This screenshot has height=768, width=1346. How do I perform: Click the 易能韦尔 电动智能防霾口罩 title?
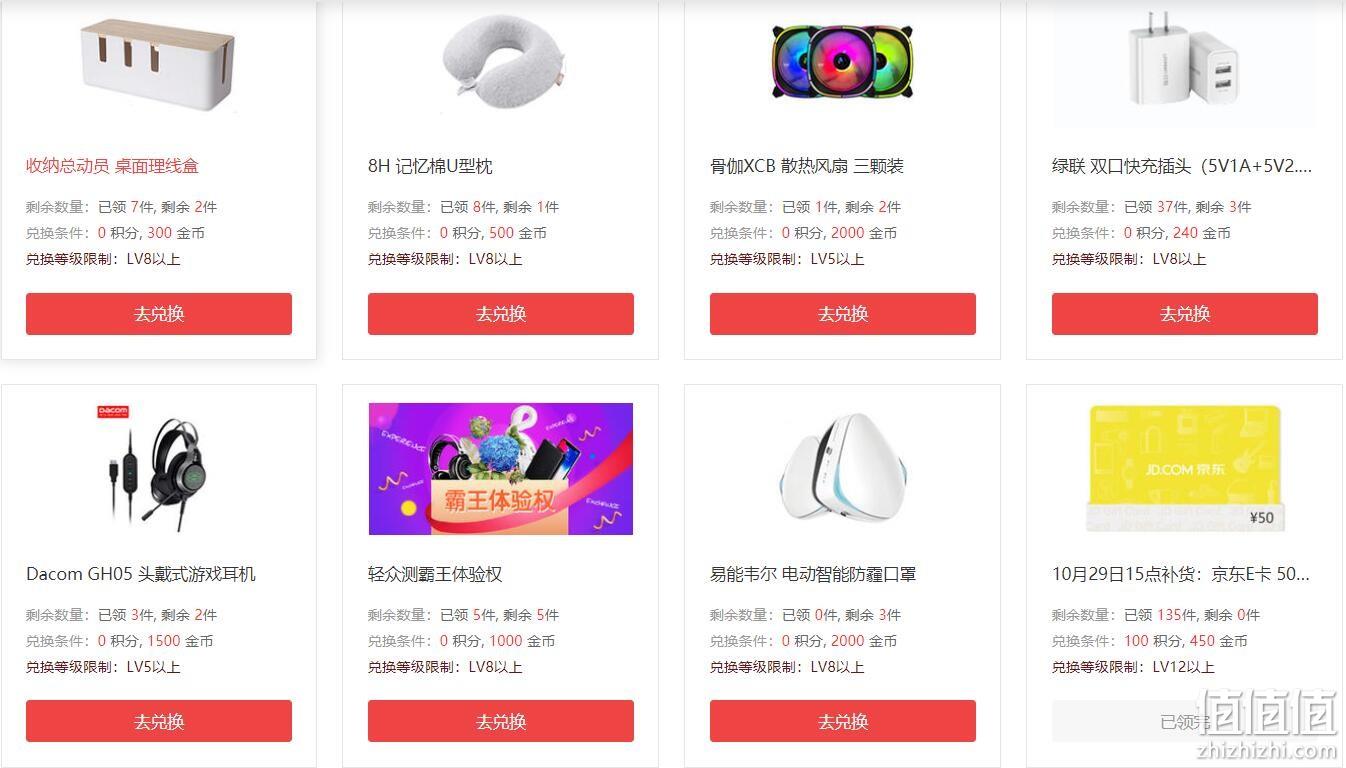click(813, 574)
